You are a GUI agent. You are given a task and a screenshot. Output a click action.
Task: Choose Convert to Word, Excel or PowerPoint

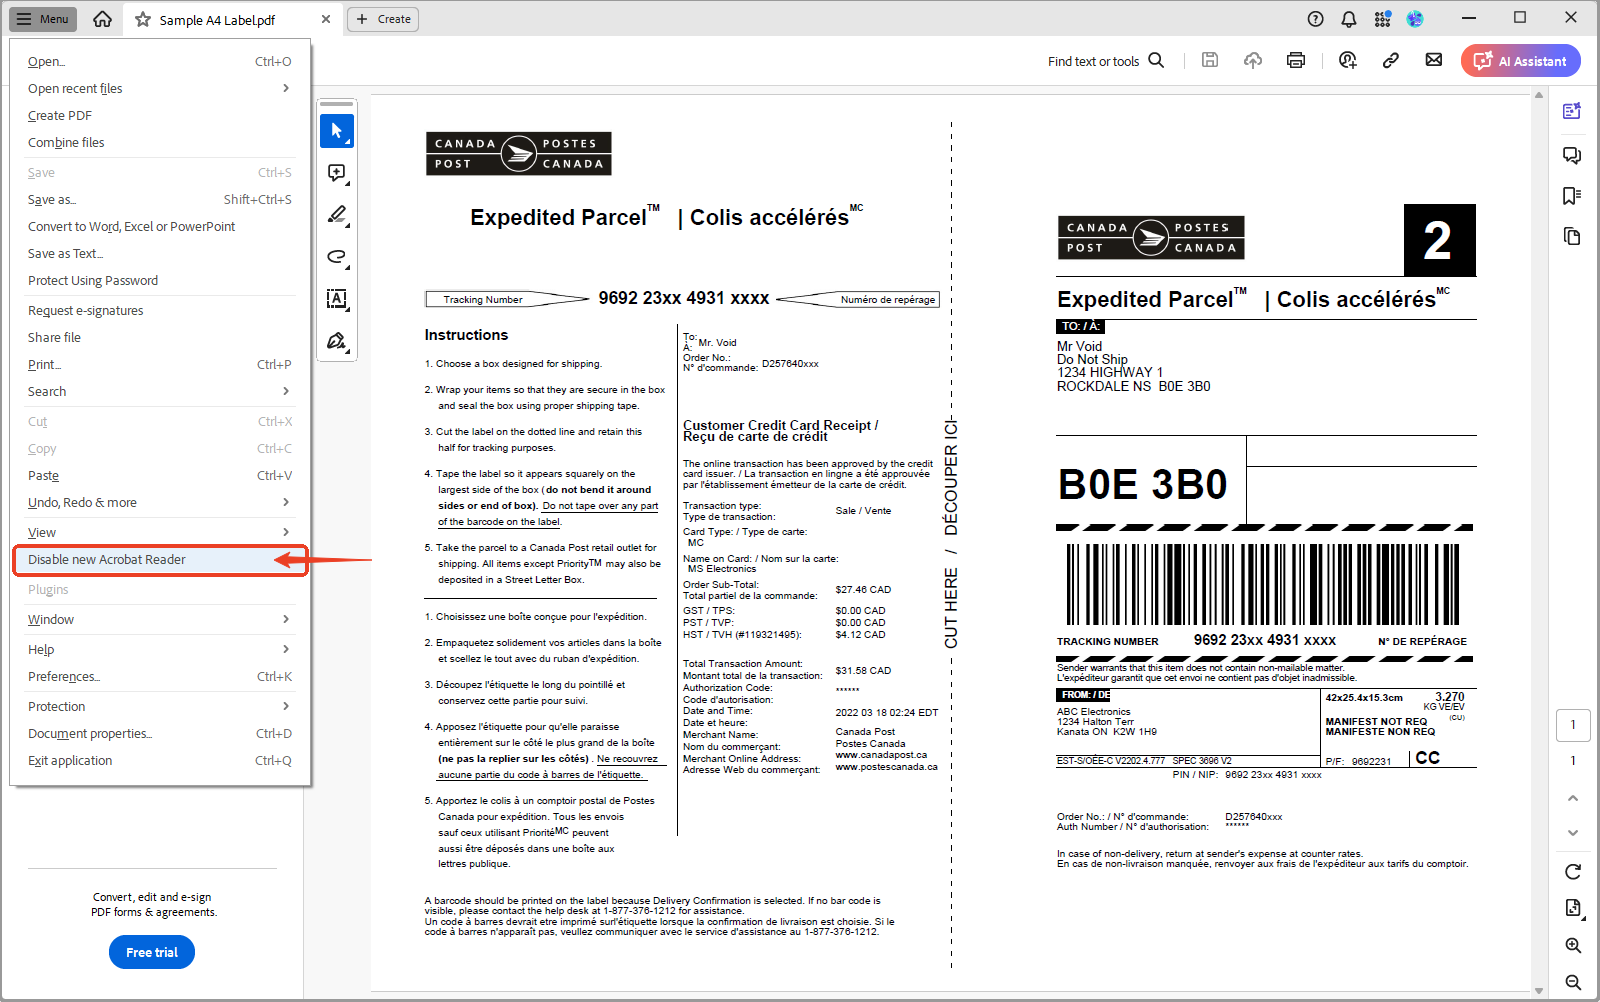[160, 227]
